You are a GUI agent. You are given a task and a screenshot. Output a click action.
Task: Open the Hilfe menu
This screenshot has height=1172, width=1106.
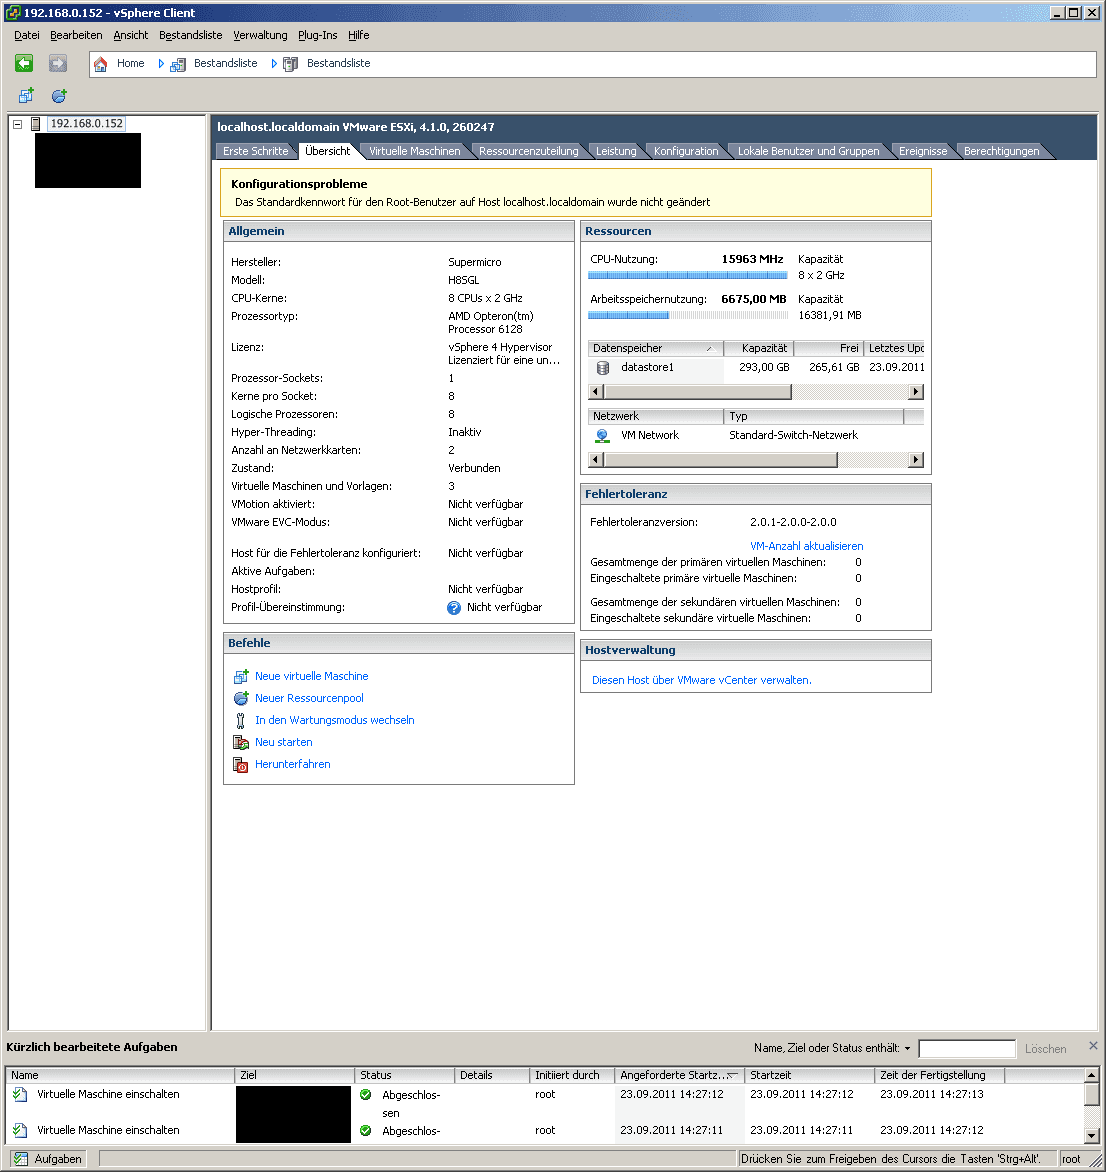[x=359, y=35]
